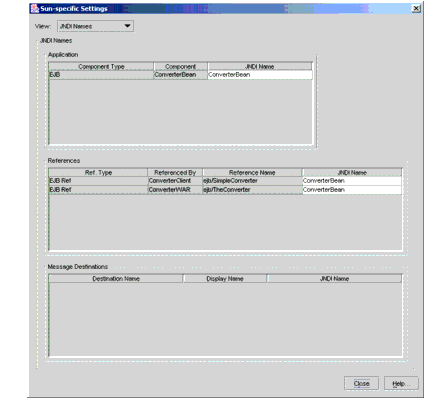Screen dimensions: 424x398
Task: Select the ejb/SimpleConverter reference name cell
Action: (x=252, y=181)
